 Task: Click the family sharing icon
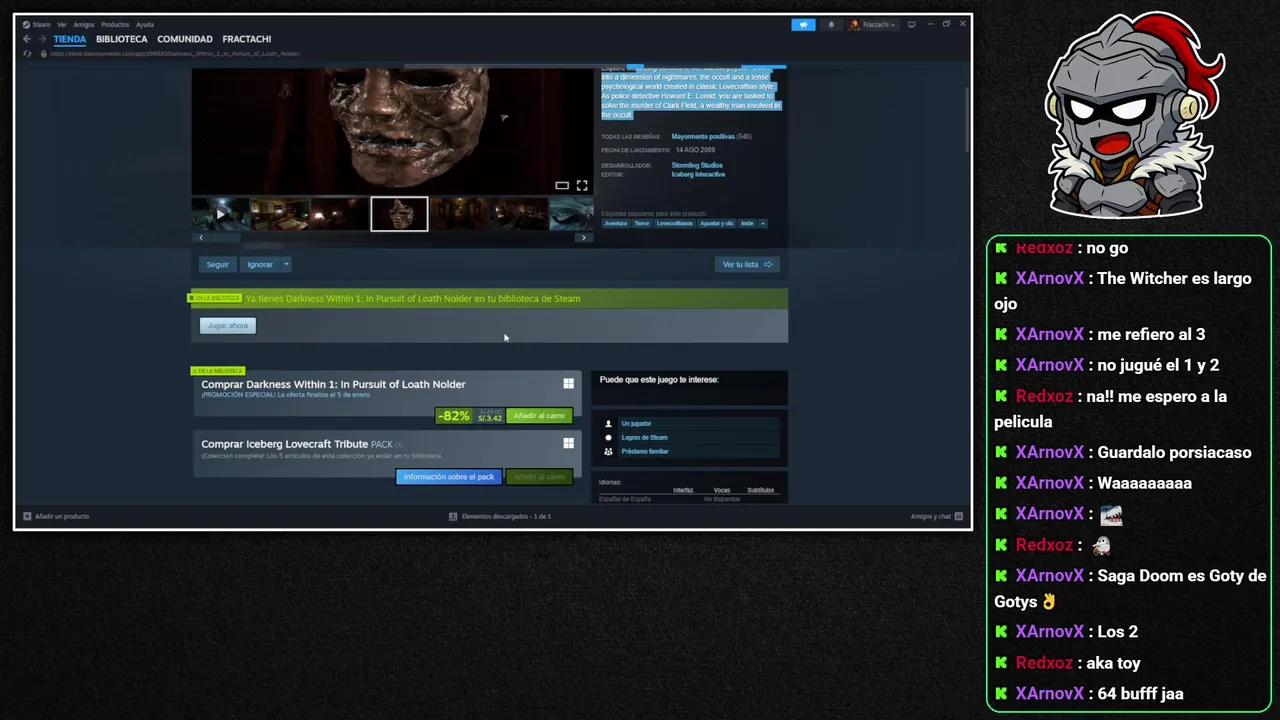pos(608,451)
